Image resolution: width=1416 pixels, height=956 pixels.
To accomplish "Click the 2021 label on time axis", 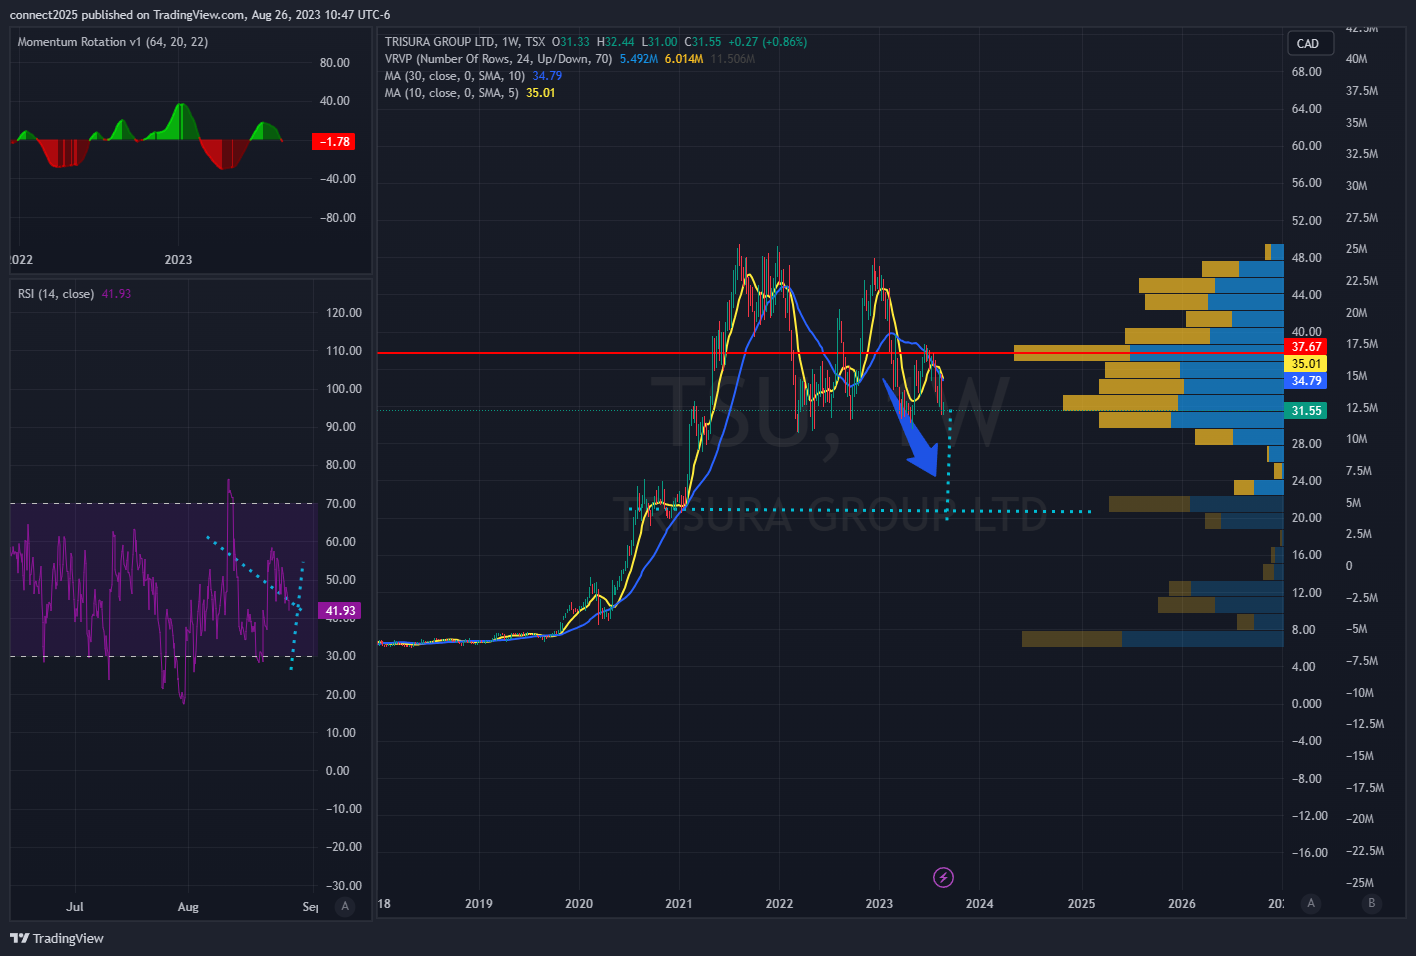I will tap(679, 904).
